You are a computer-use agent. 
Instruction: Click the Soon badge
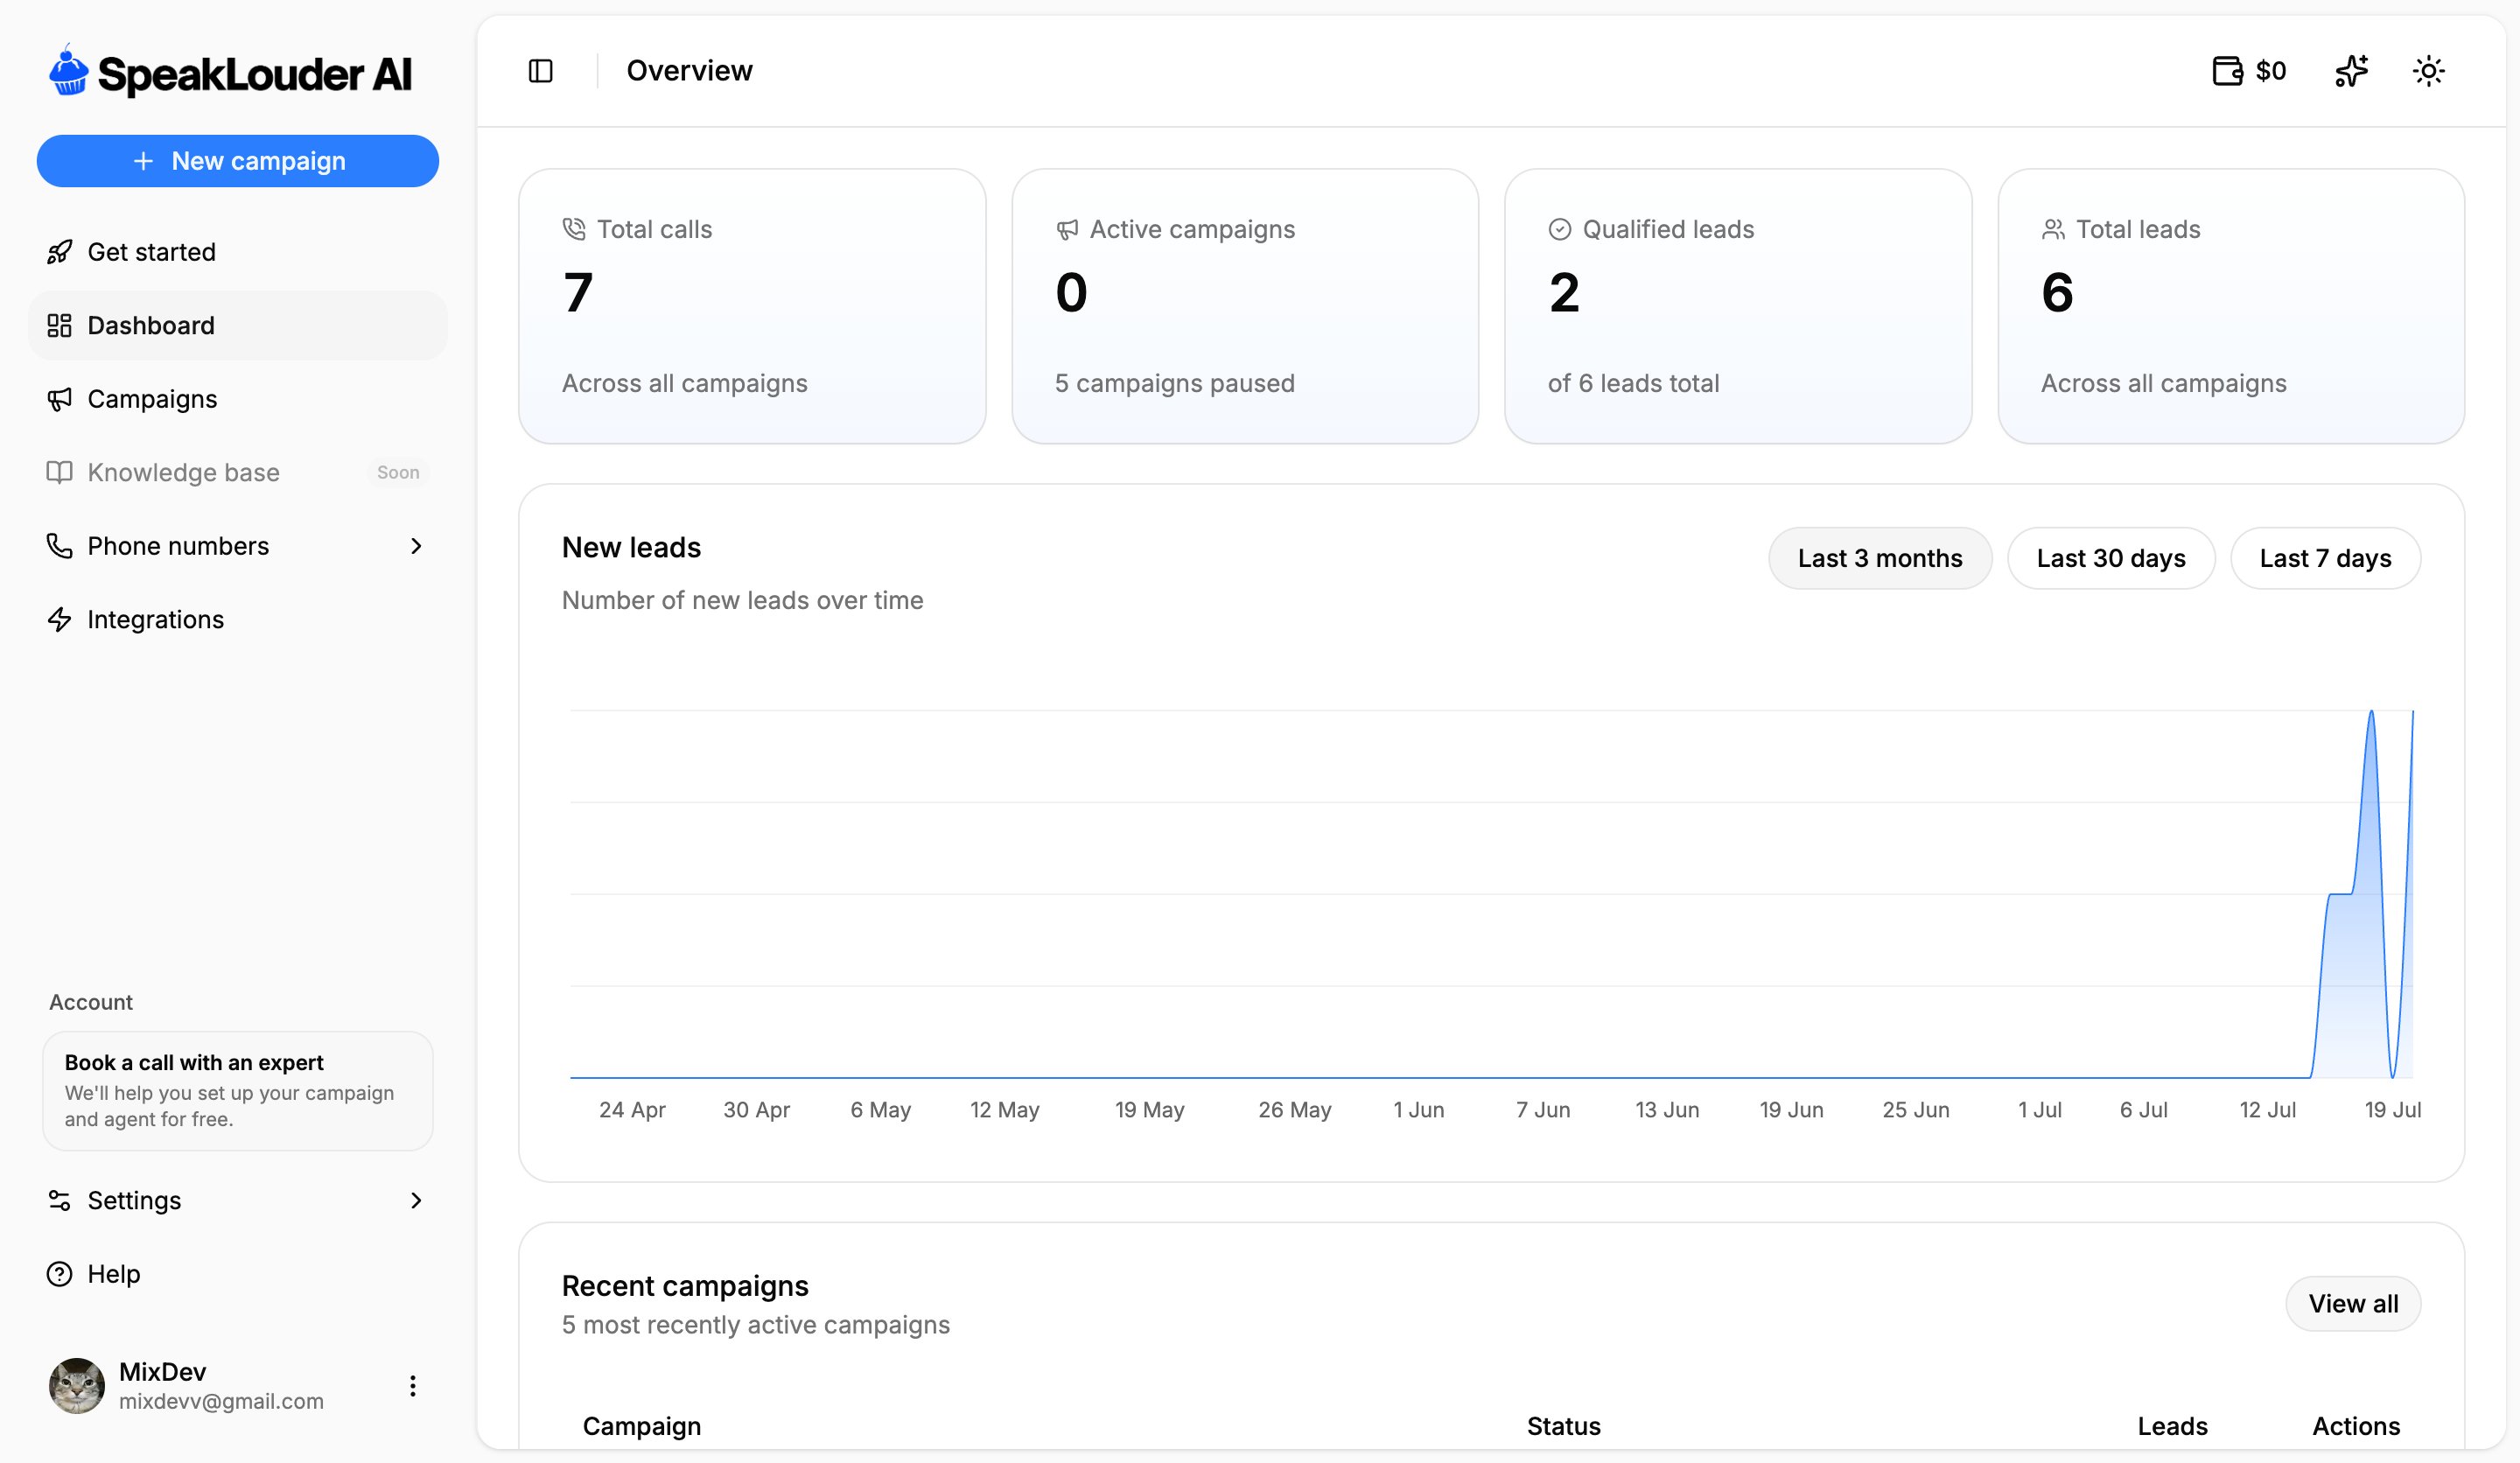coord(398,472)
